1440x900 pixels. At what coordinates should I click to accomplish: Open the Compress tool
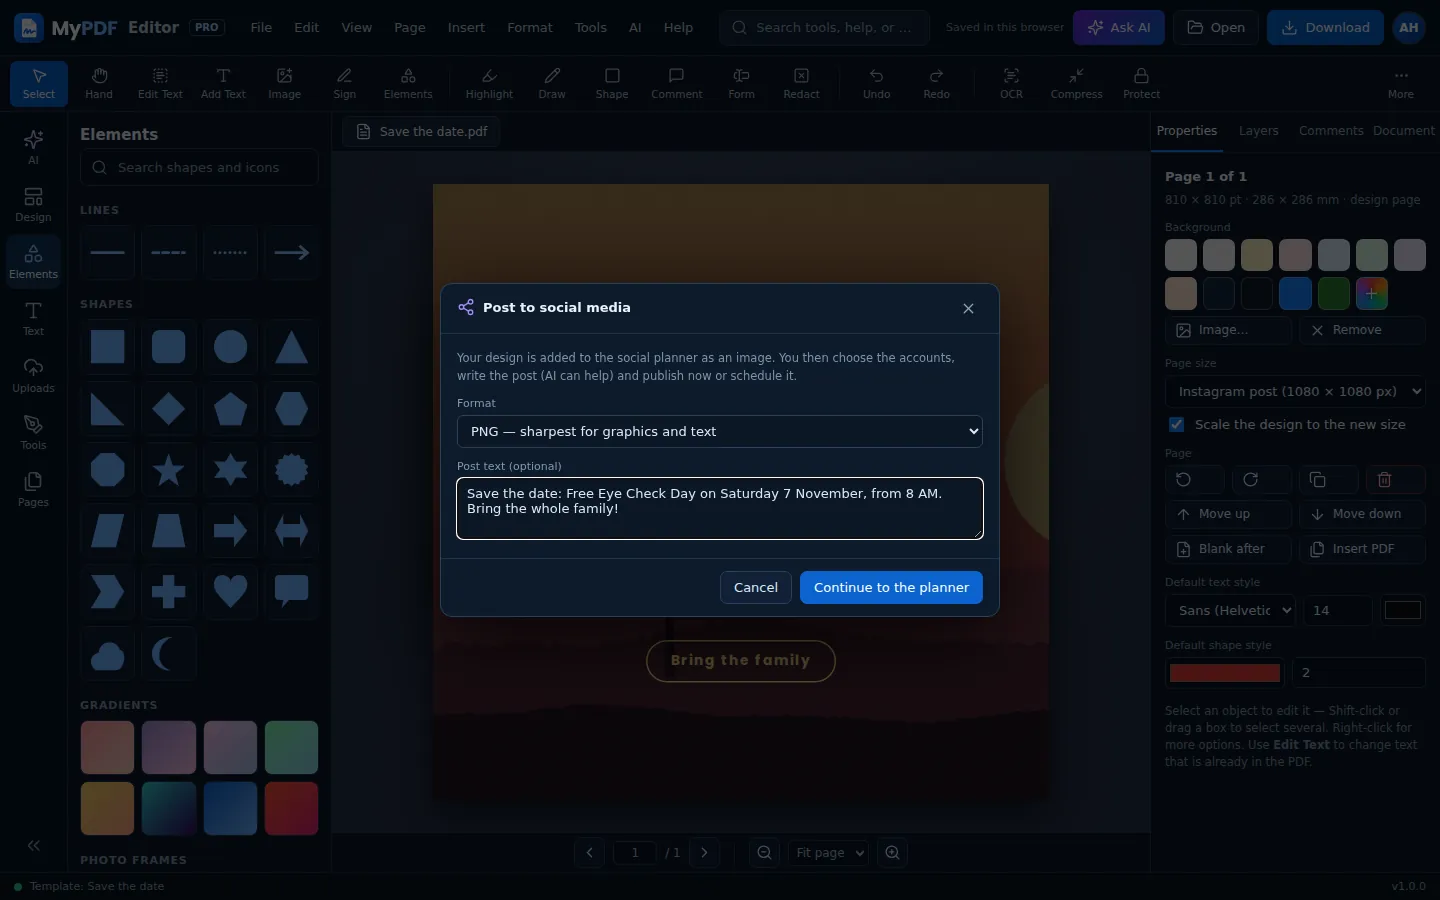[x=1076, y=83]
